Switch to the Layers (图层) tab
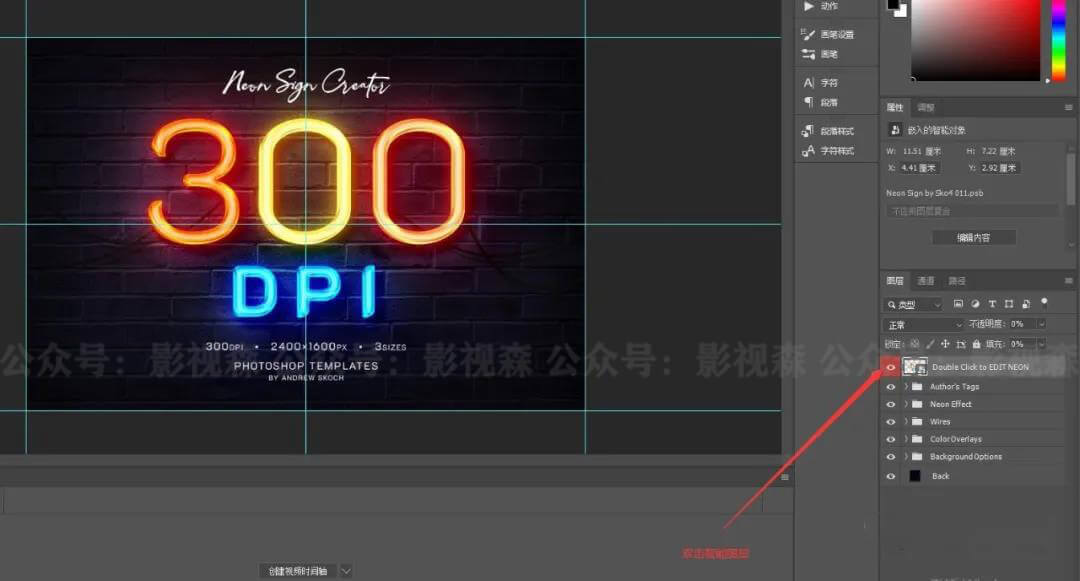 pyautogui.click(x=895, y=281)
